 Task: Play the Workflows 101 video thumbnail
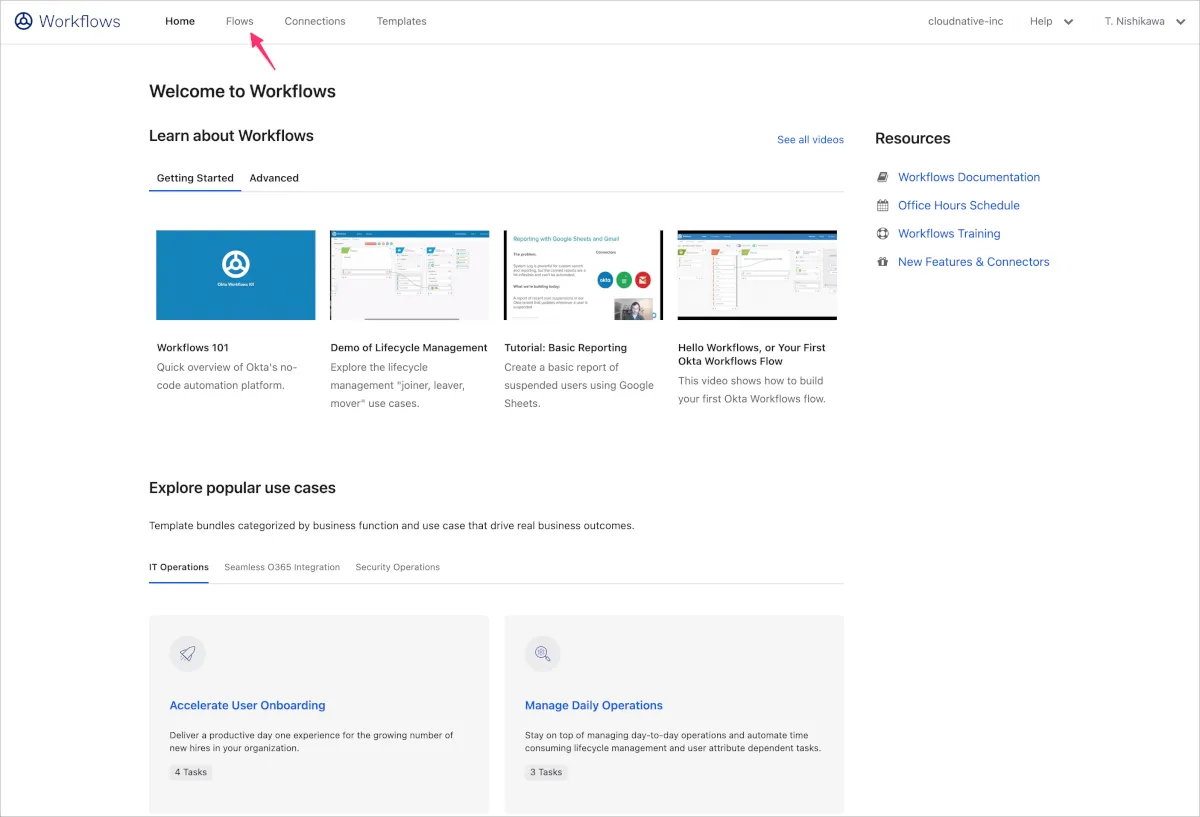[236, 275]
